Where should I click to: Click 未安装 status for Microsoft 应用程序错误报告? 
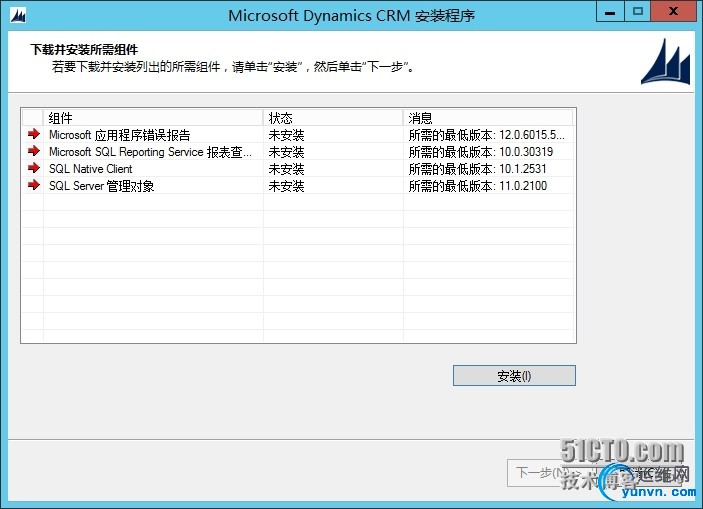286,135
